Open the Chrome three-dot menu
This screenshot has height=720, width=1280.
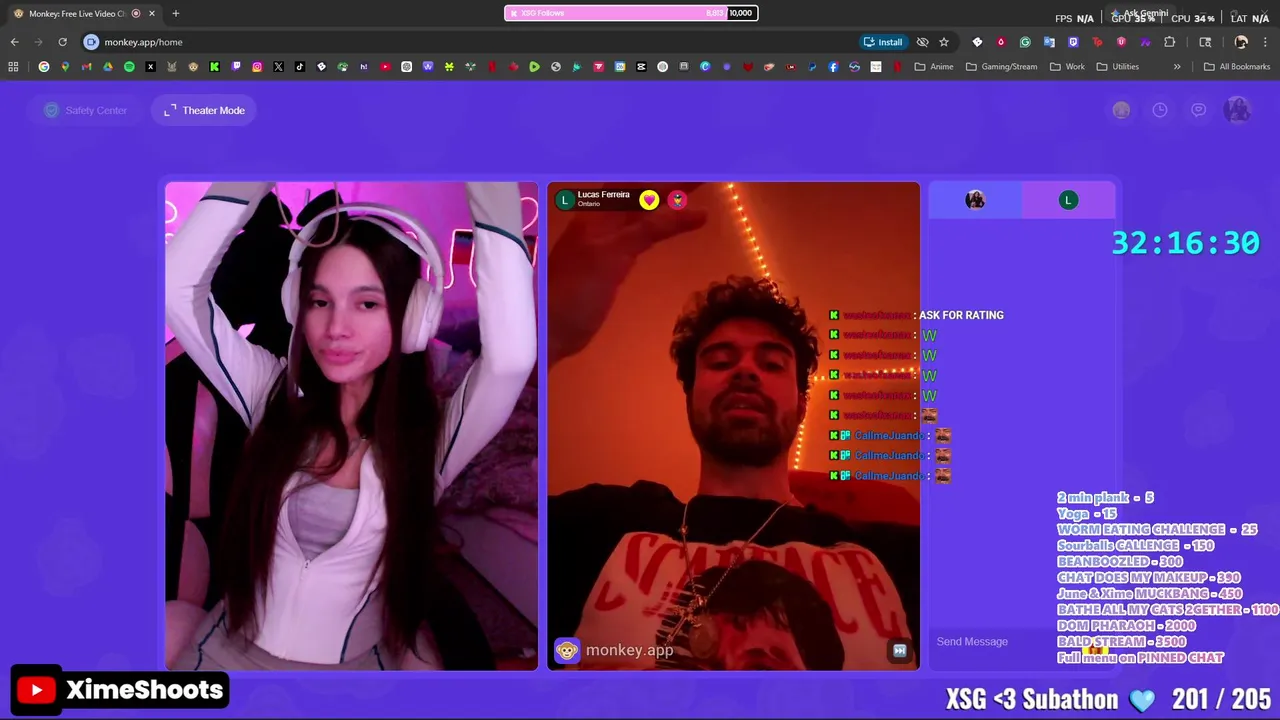[x=1265, y=42]
